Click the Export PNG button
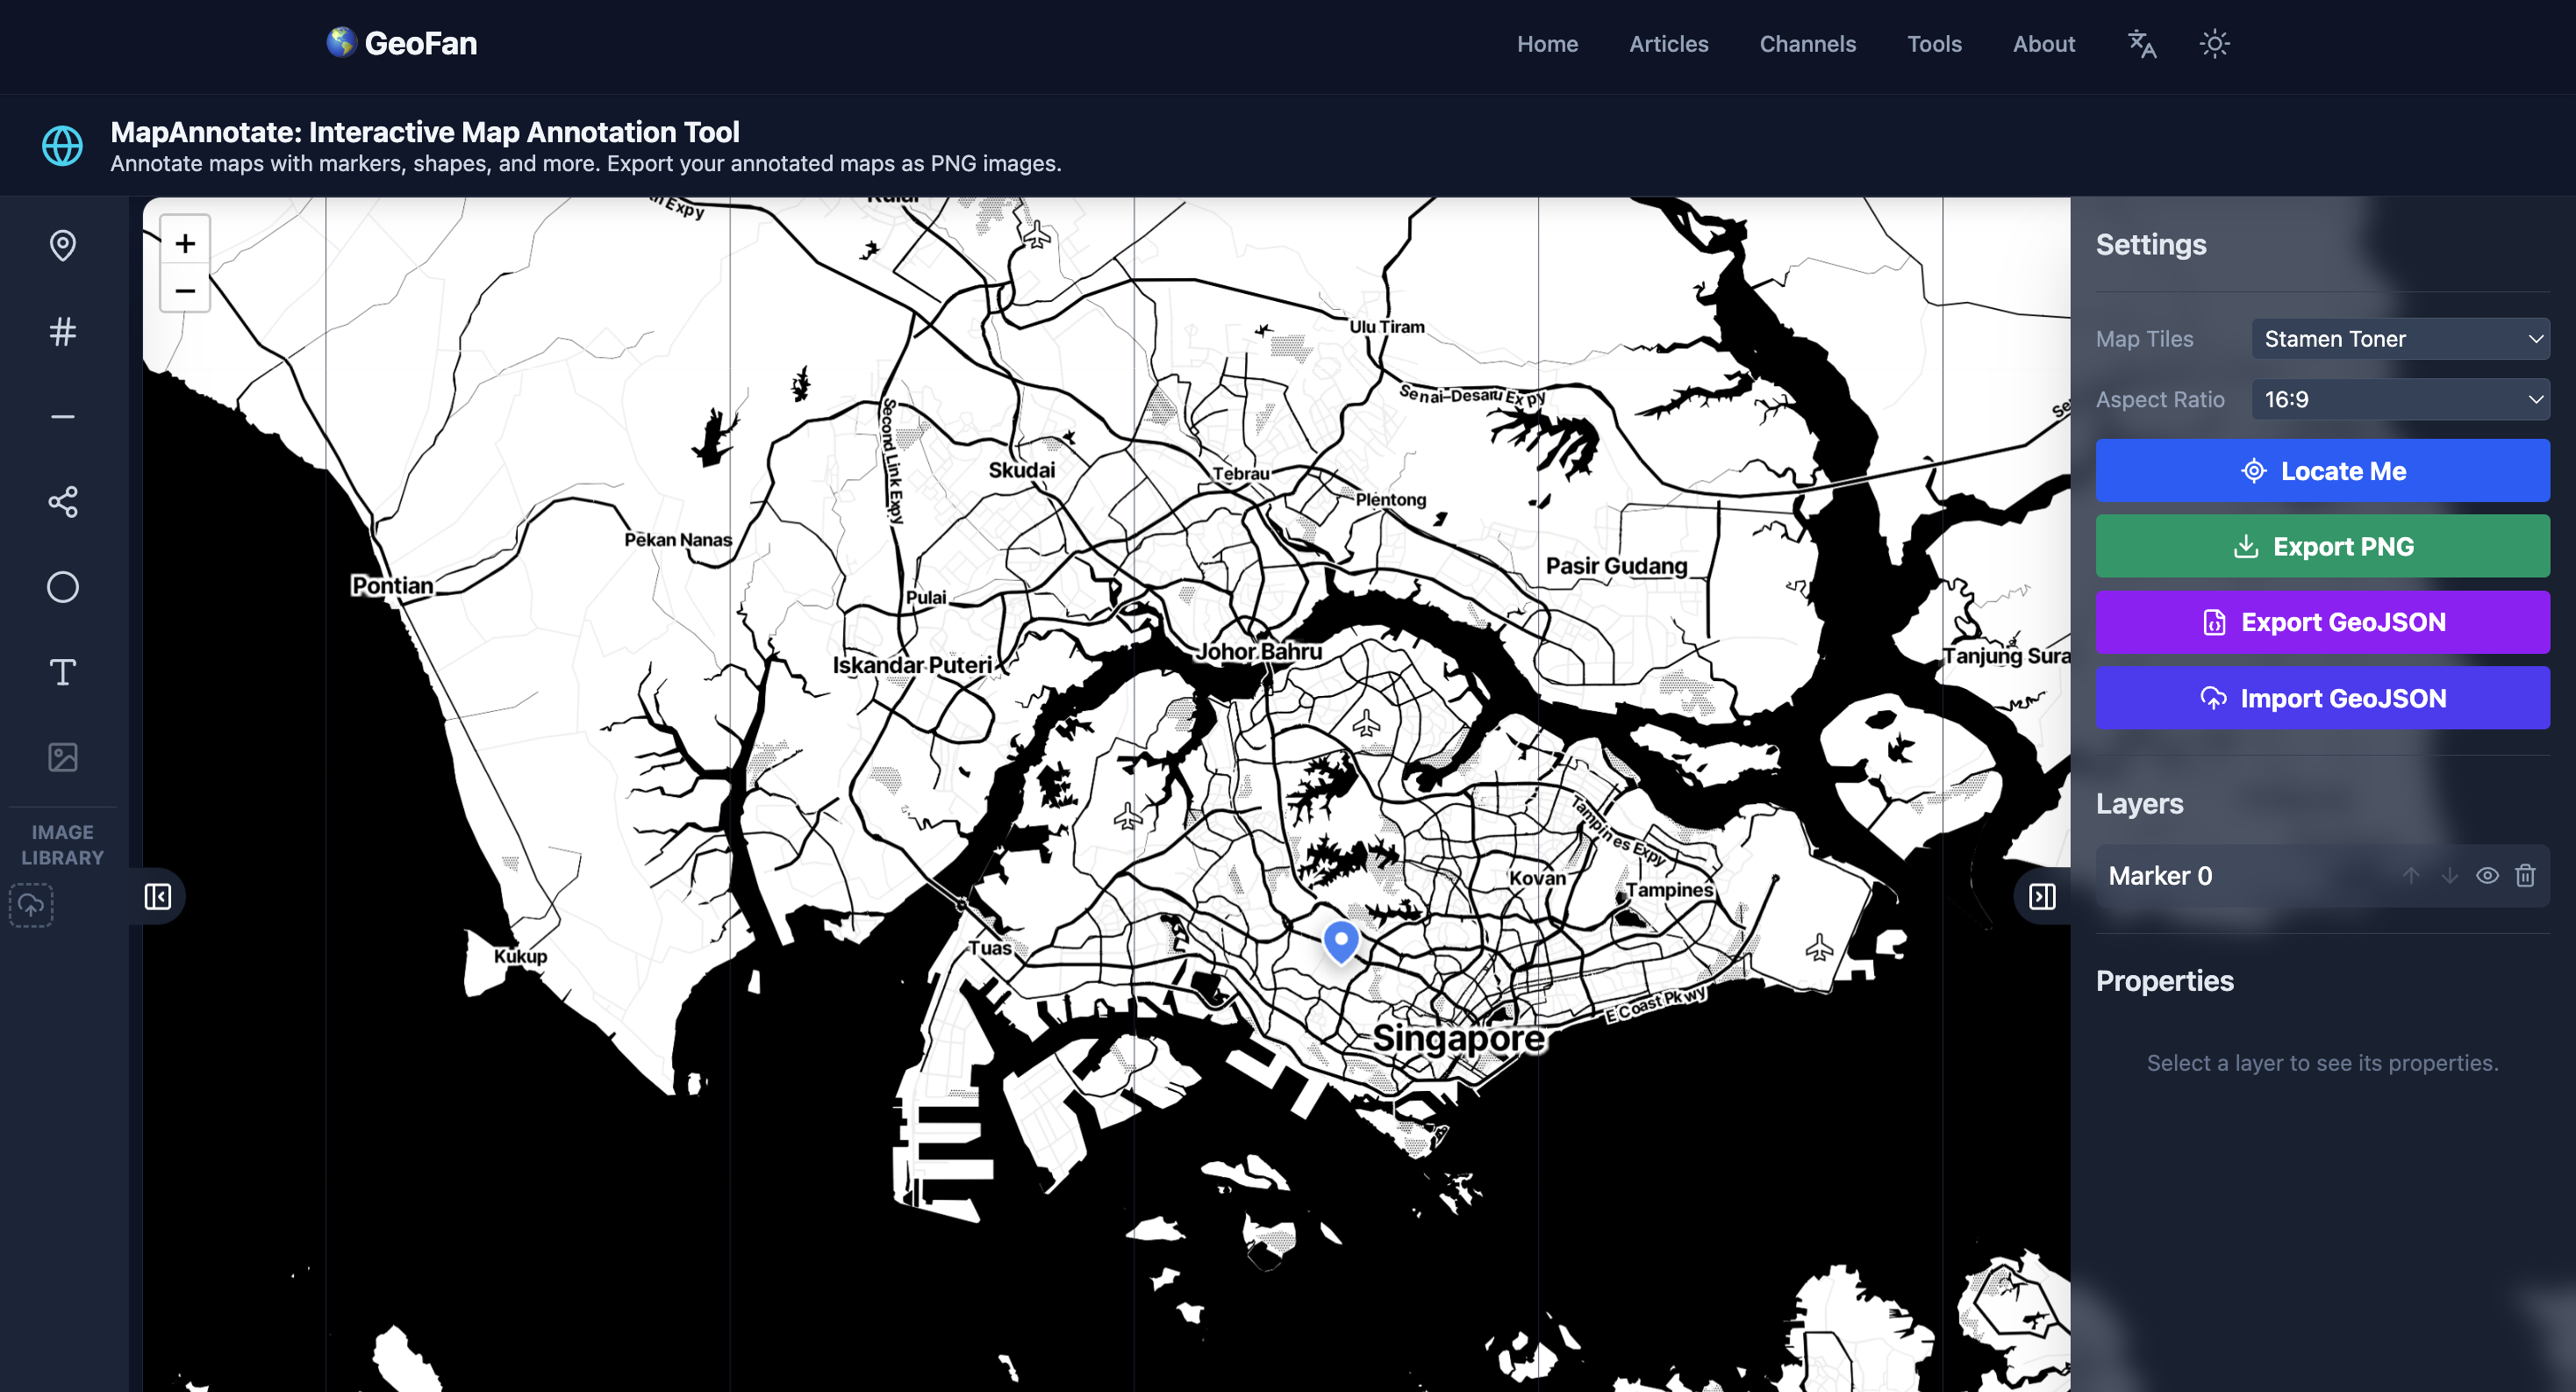 tap(2322, 546)
